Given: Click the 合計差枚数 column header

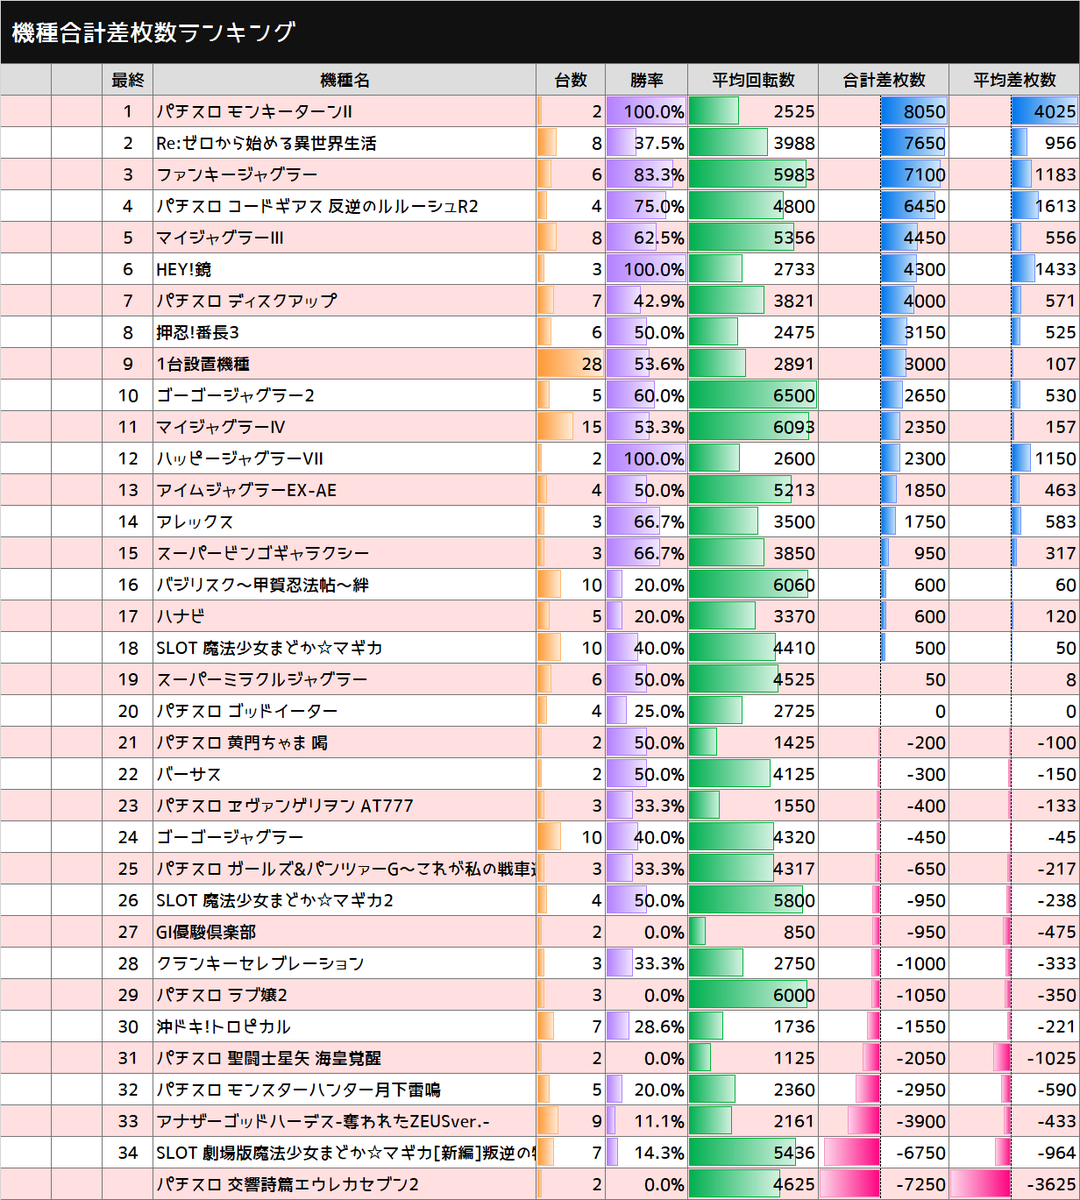Looking at the screenshot, I should [x=884, y=80].
